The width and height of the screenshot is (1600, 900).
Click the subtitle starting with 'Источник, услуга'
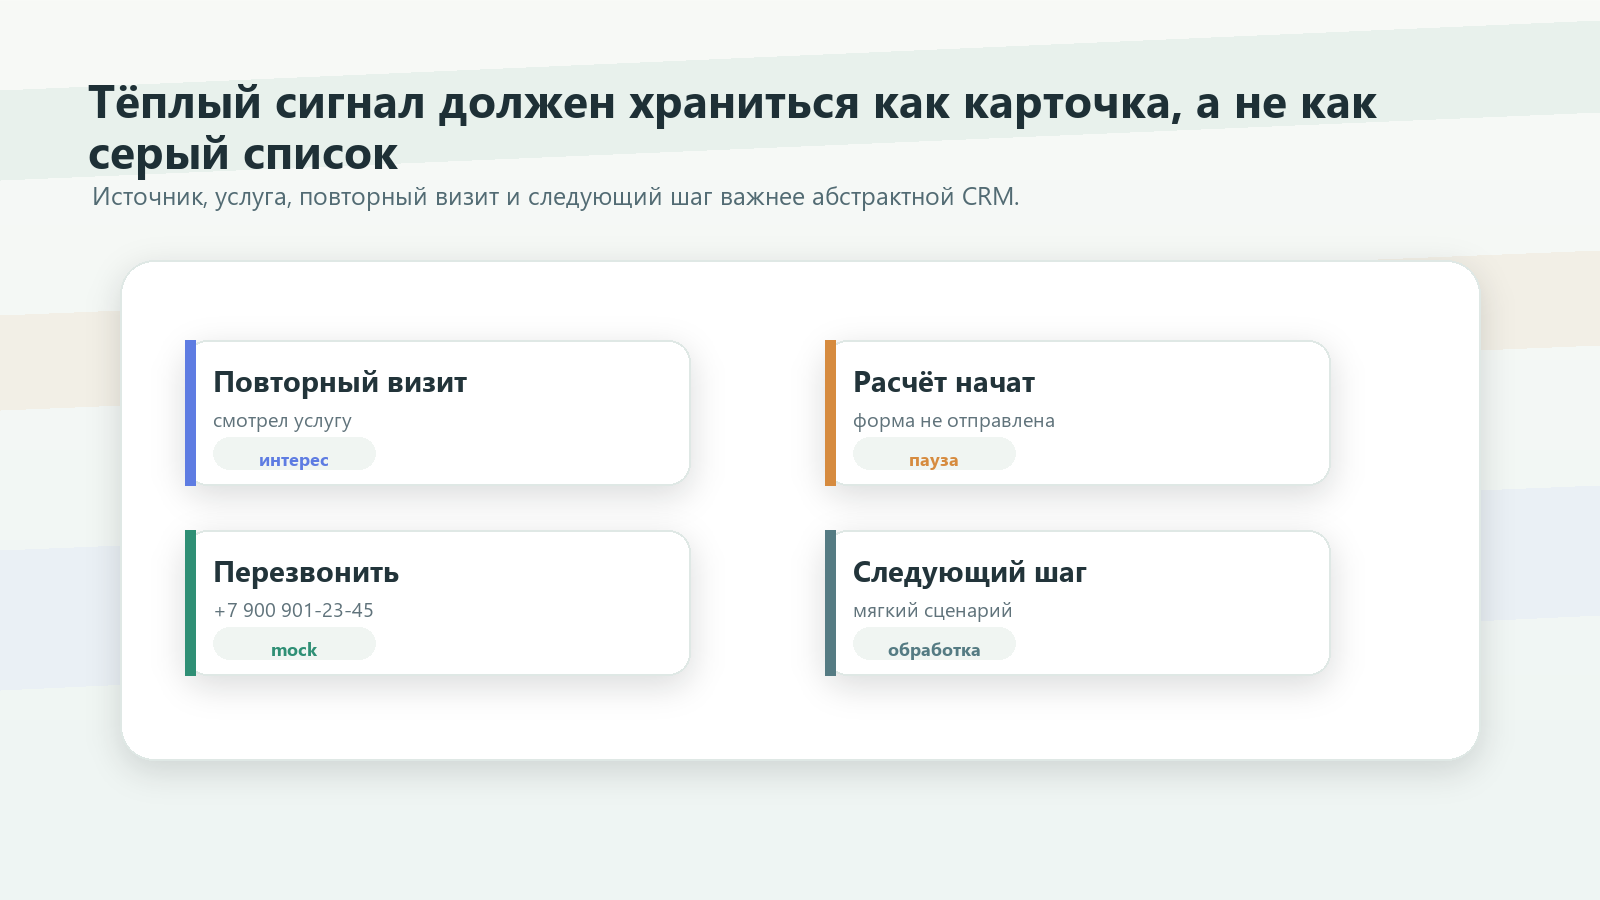556,197
